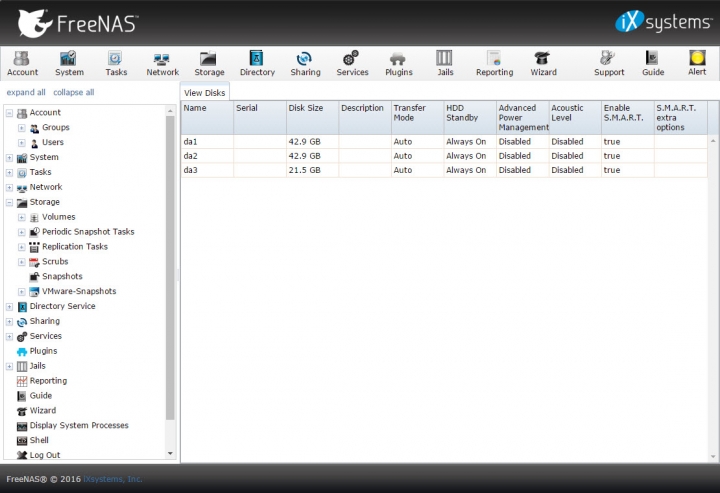Collapse the Account tree node
Image resolution: width=720 pixels, height=493 pixels.
[x=9, y=113]
